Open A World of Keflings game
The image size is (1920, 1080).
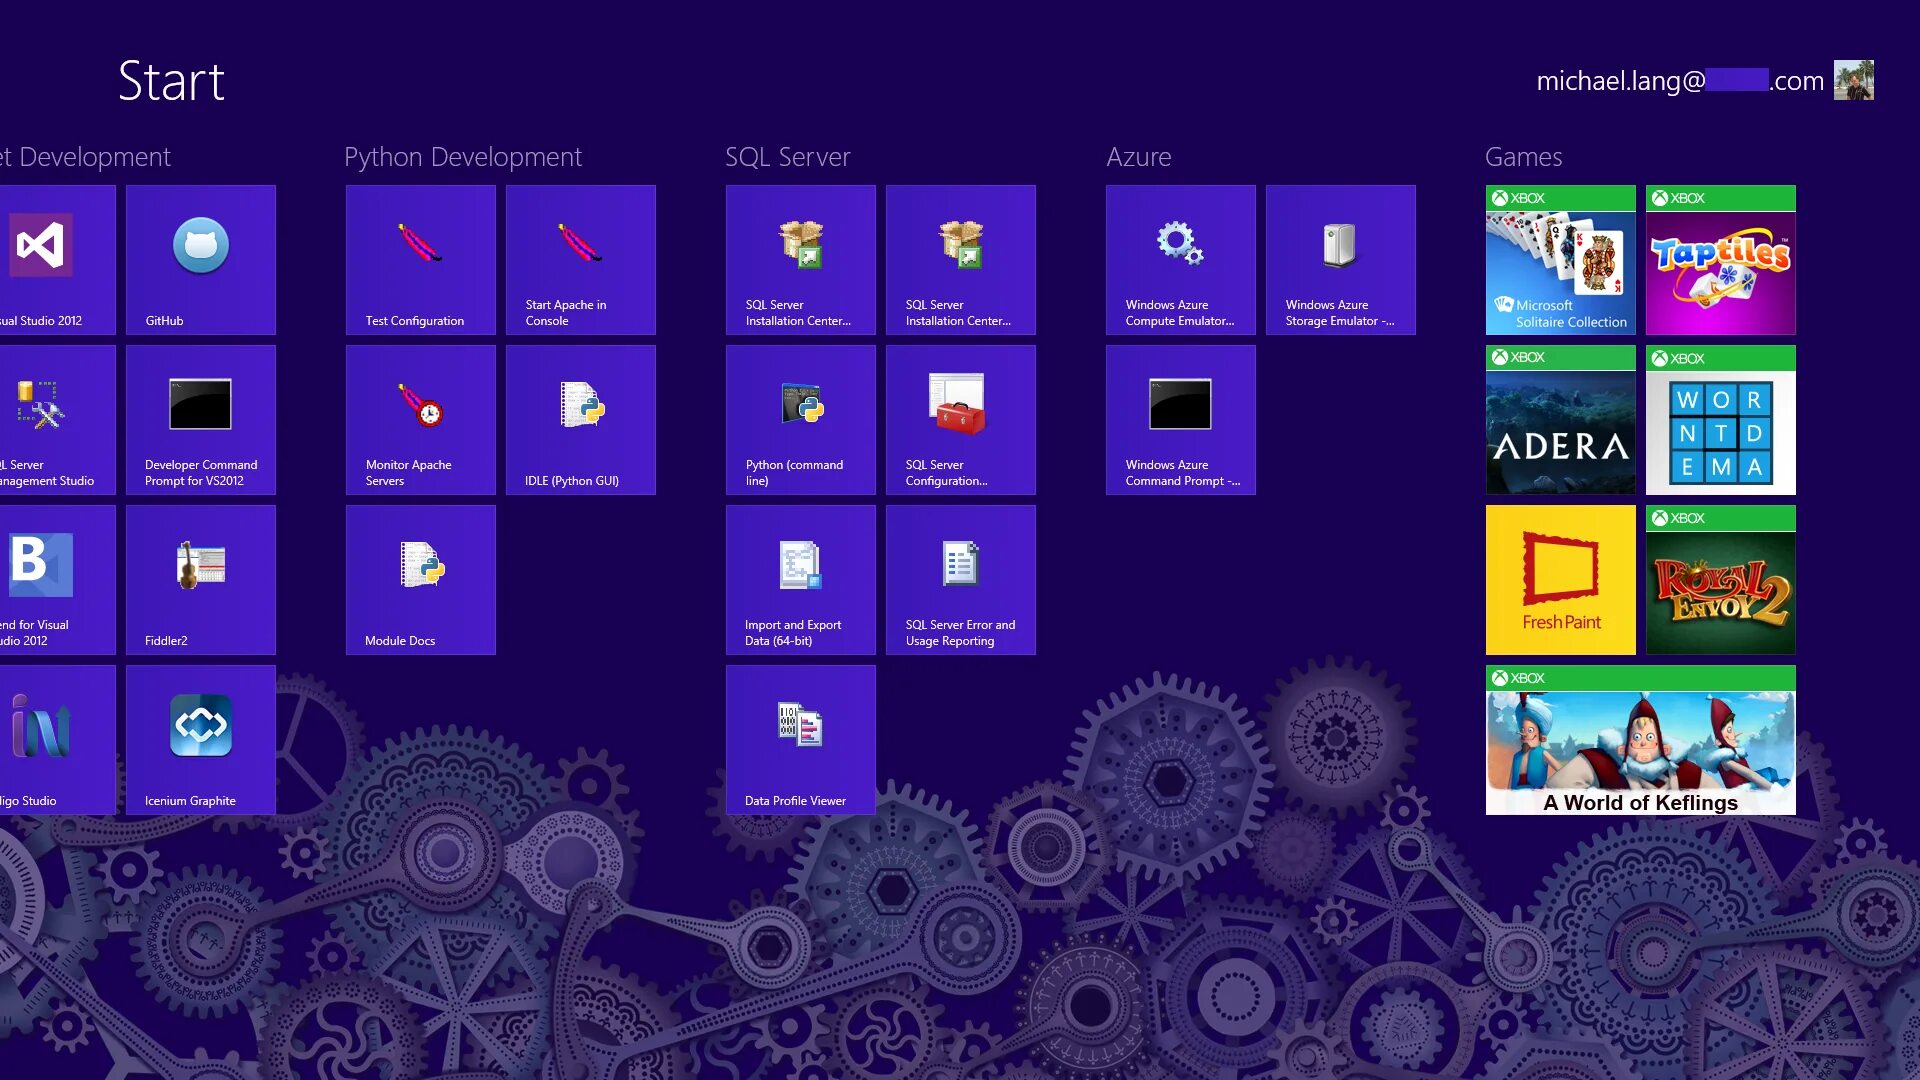[1640, 740]
